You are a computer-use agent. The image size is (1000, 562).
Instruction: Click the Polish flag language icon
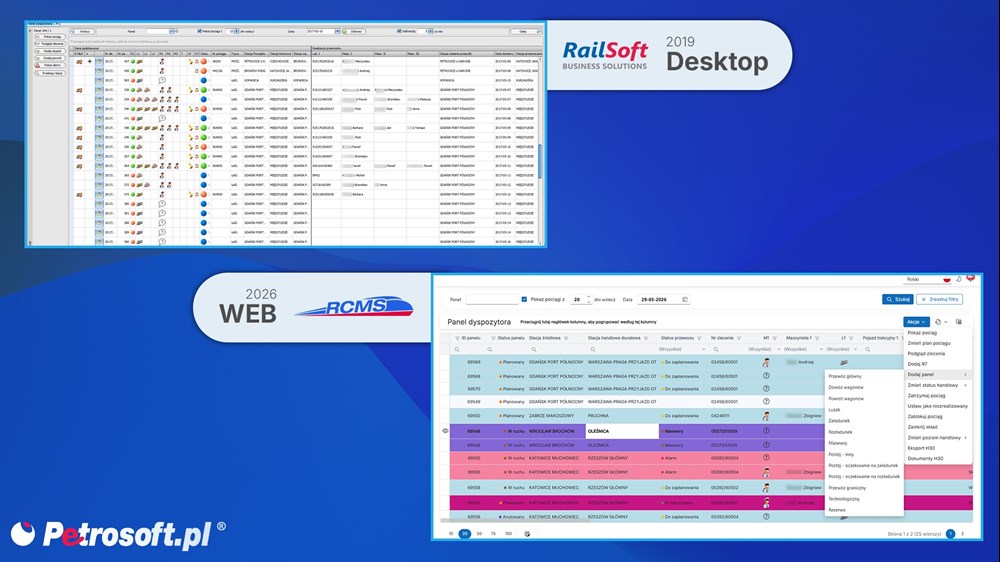[x=947, y=279]
